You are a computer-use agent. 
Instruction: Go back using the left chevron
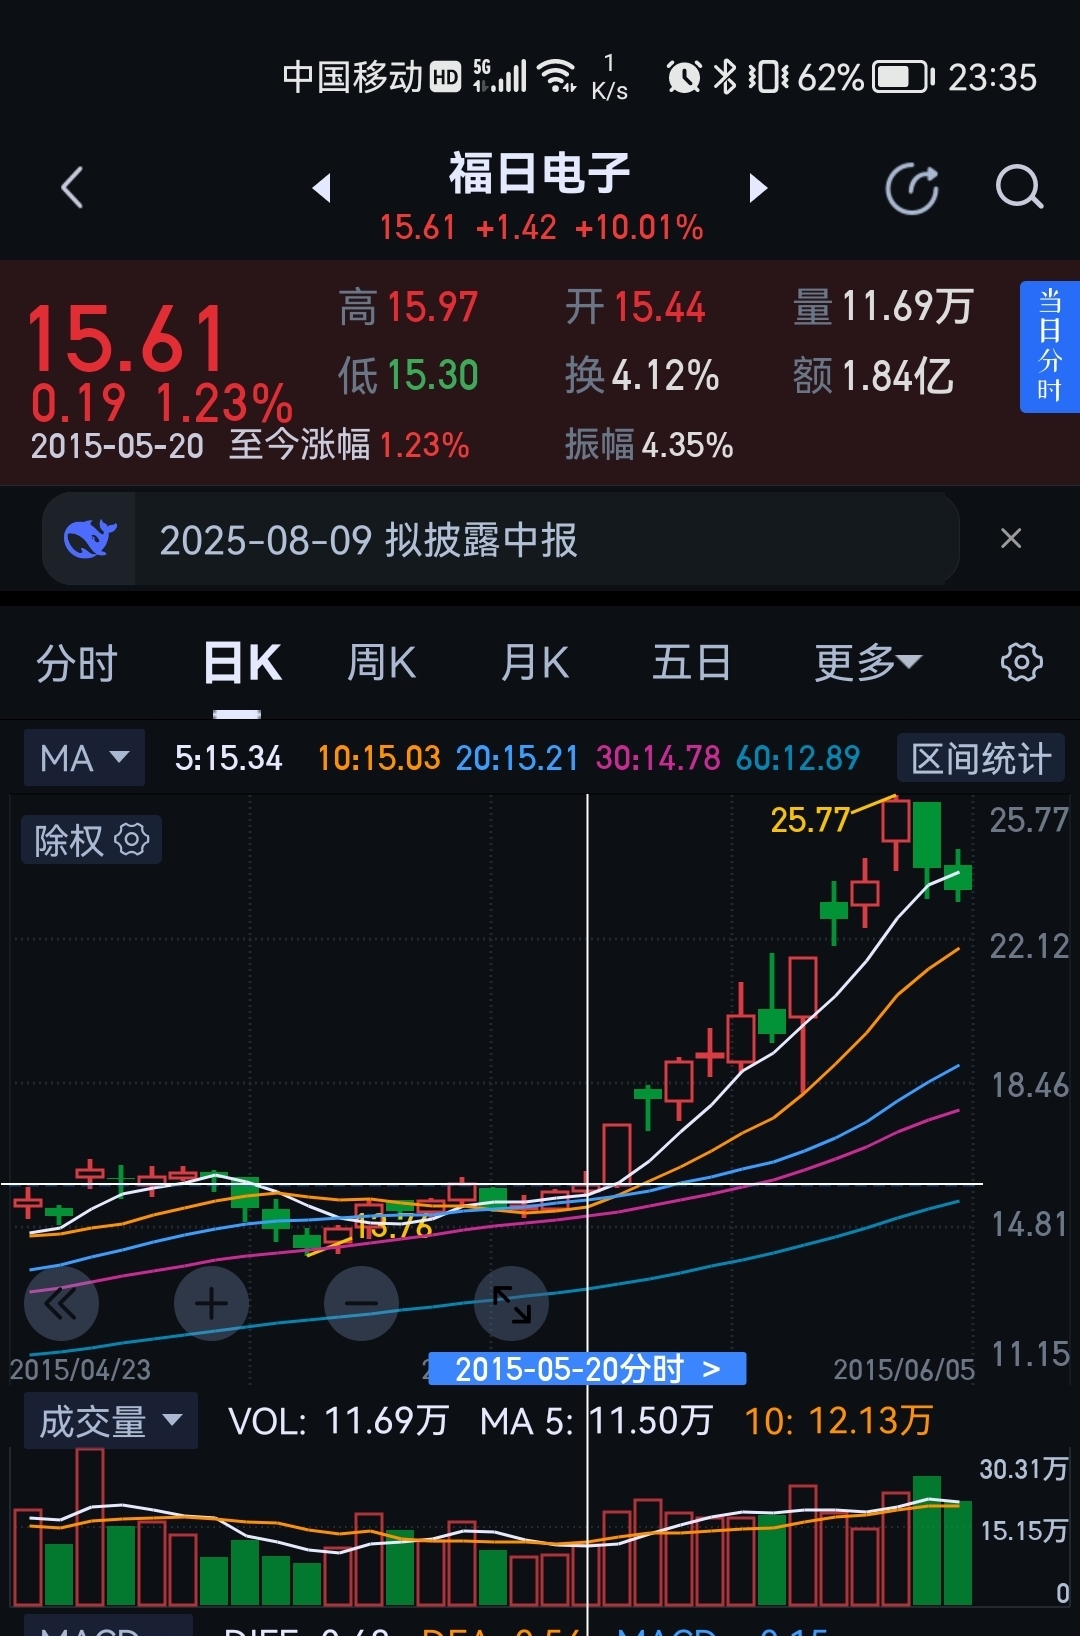tap(72, 187)
